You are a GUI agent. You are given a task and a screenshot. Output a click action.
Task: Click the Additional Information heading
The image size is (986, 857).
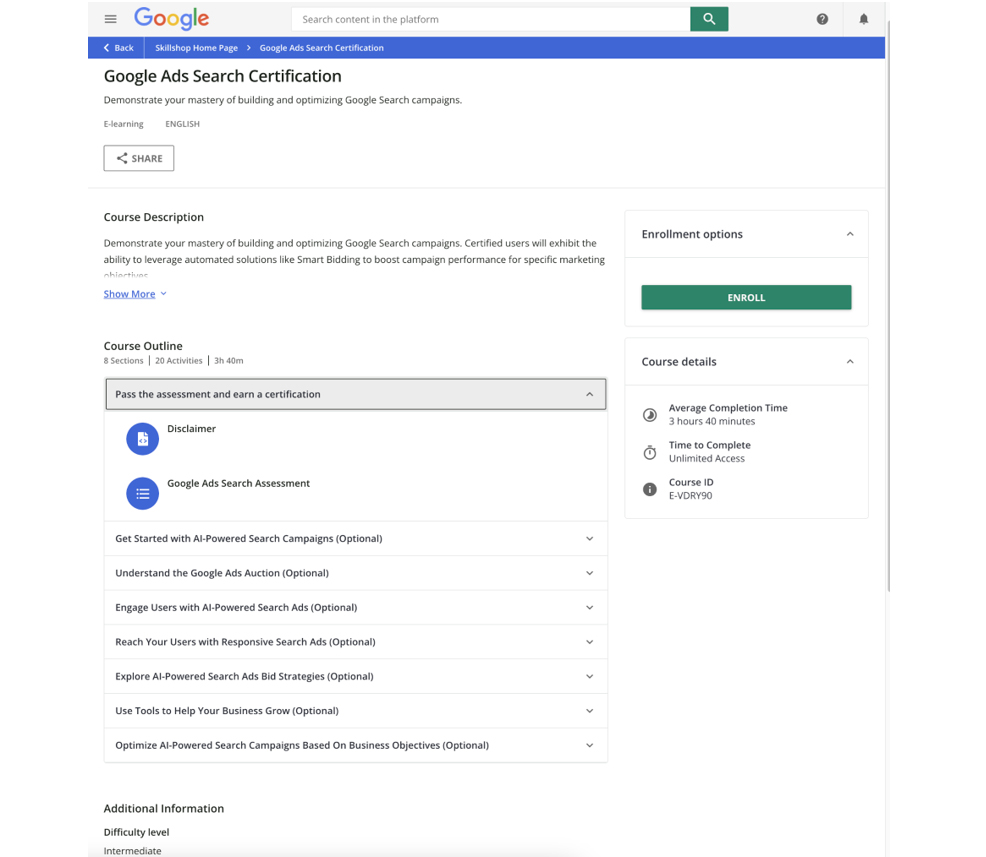(x=163, y=809)
